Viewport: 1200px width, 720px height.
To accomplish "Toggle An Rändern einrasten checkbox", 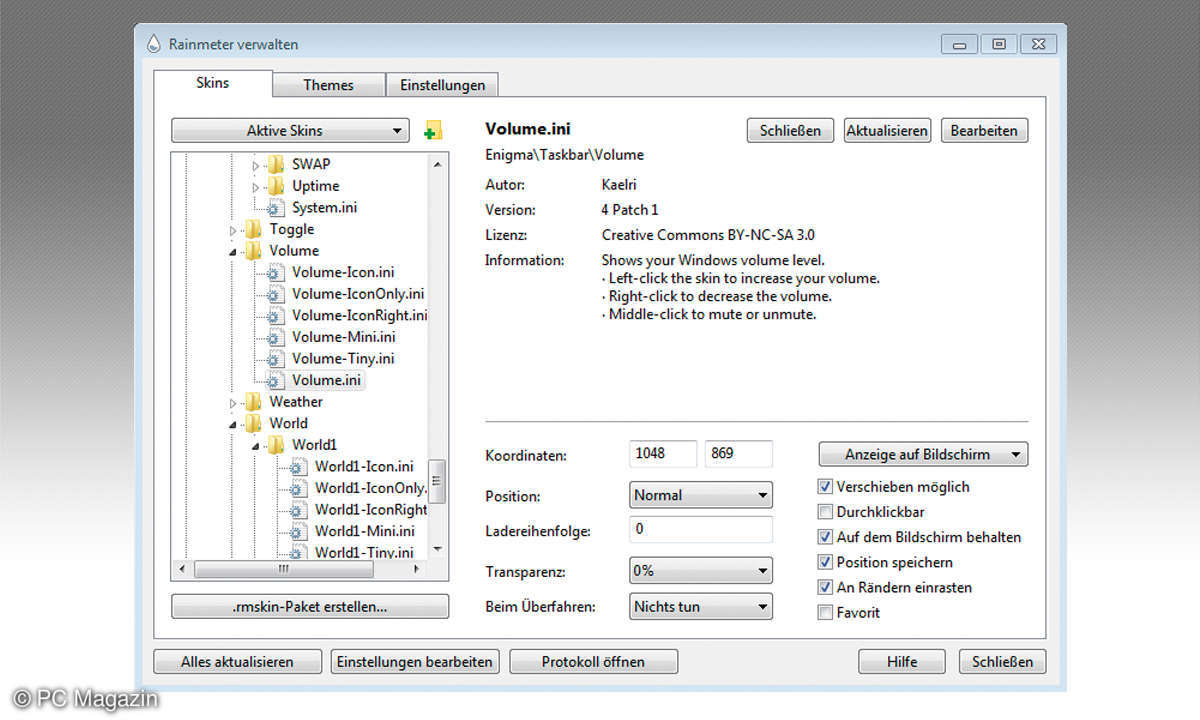I will (825, 587).
